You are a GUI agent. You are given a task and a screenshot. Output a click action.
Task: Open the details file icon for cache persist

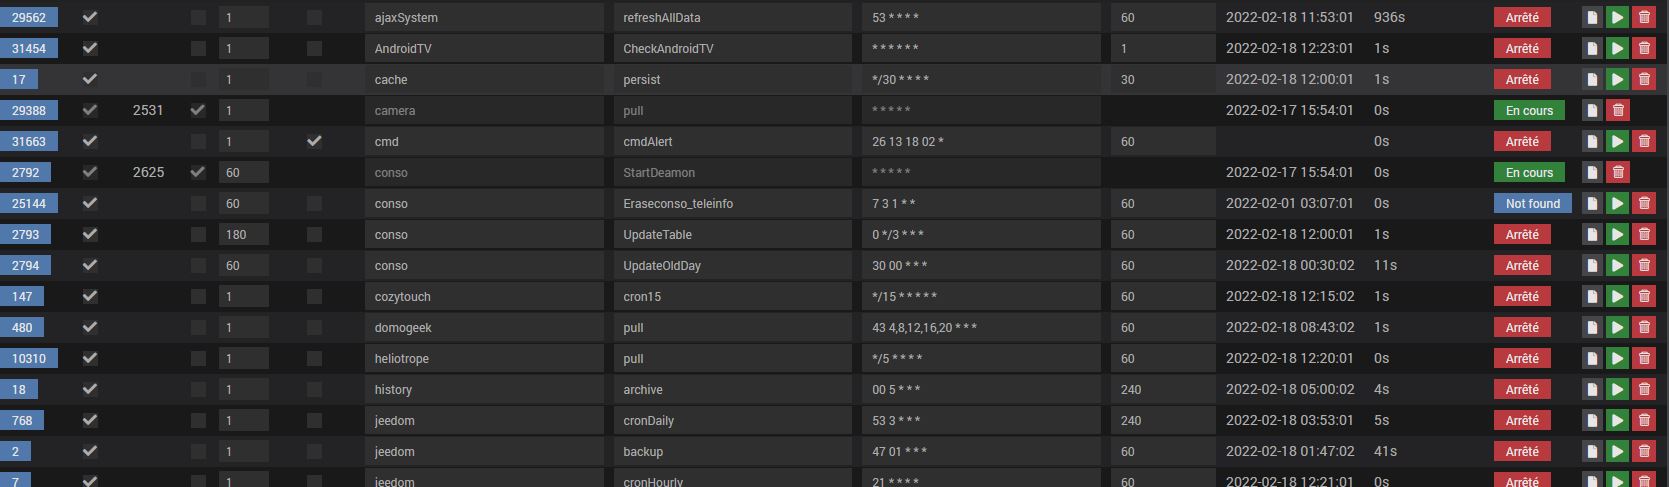1591,79
